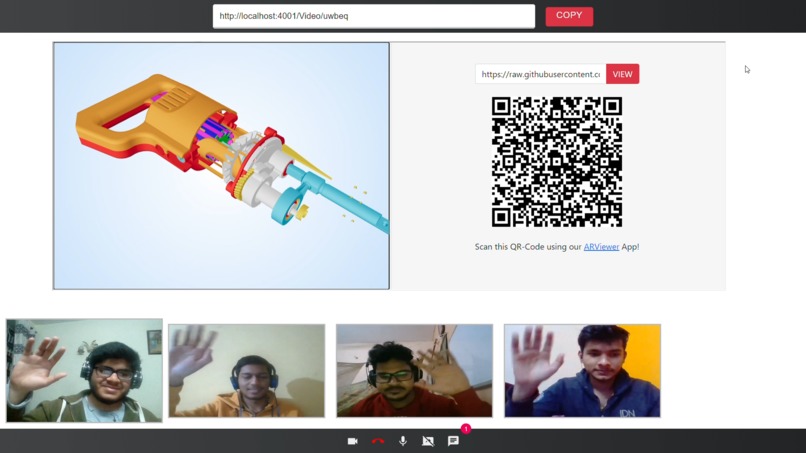806x453 pixels.
Task: Select the first participant video with glasses
Action: coord(84,370)
